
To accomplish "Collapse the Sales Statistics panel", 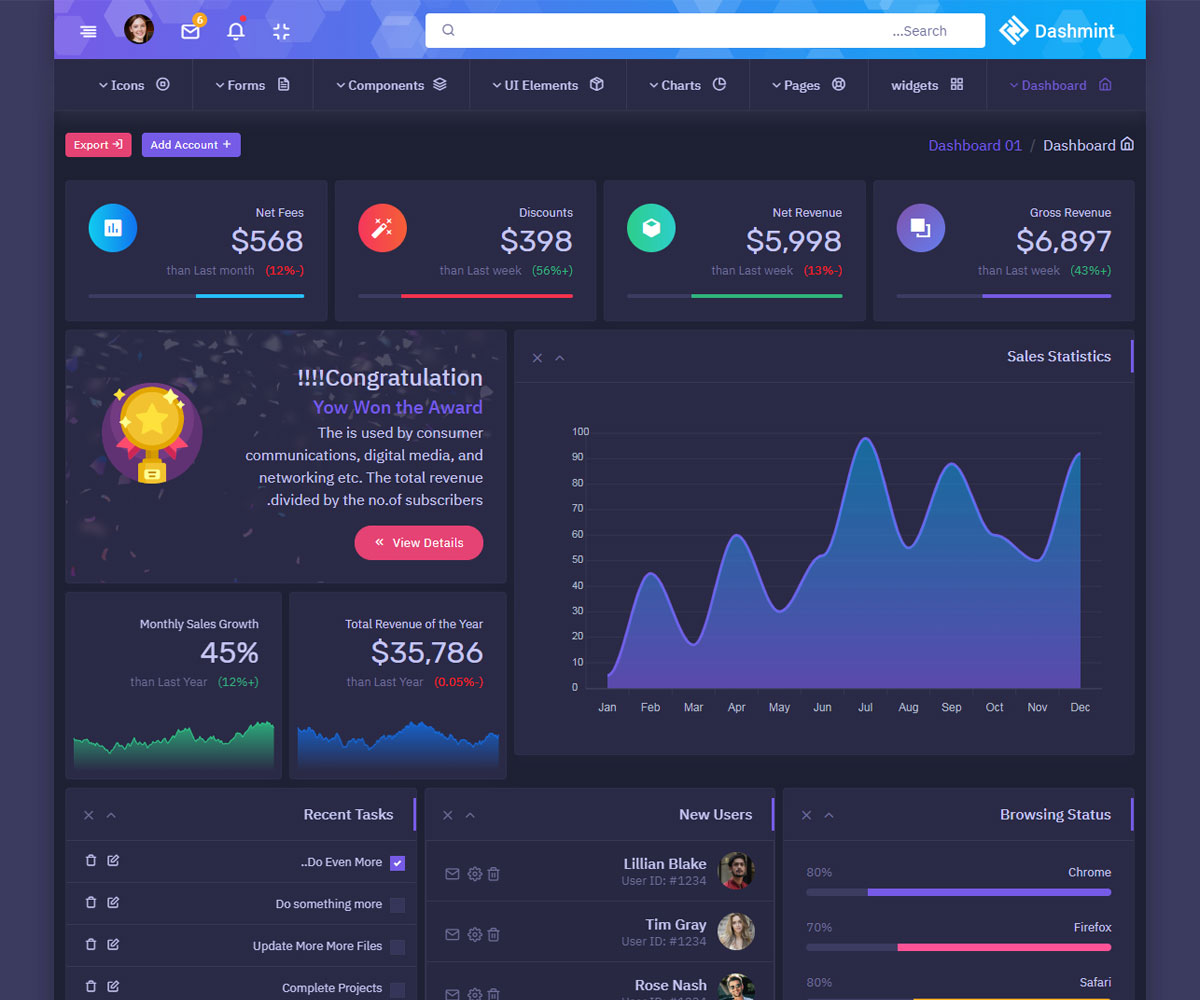I will point(560,358).
